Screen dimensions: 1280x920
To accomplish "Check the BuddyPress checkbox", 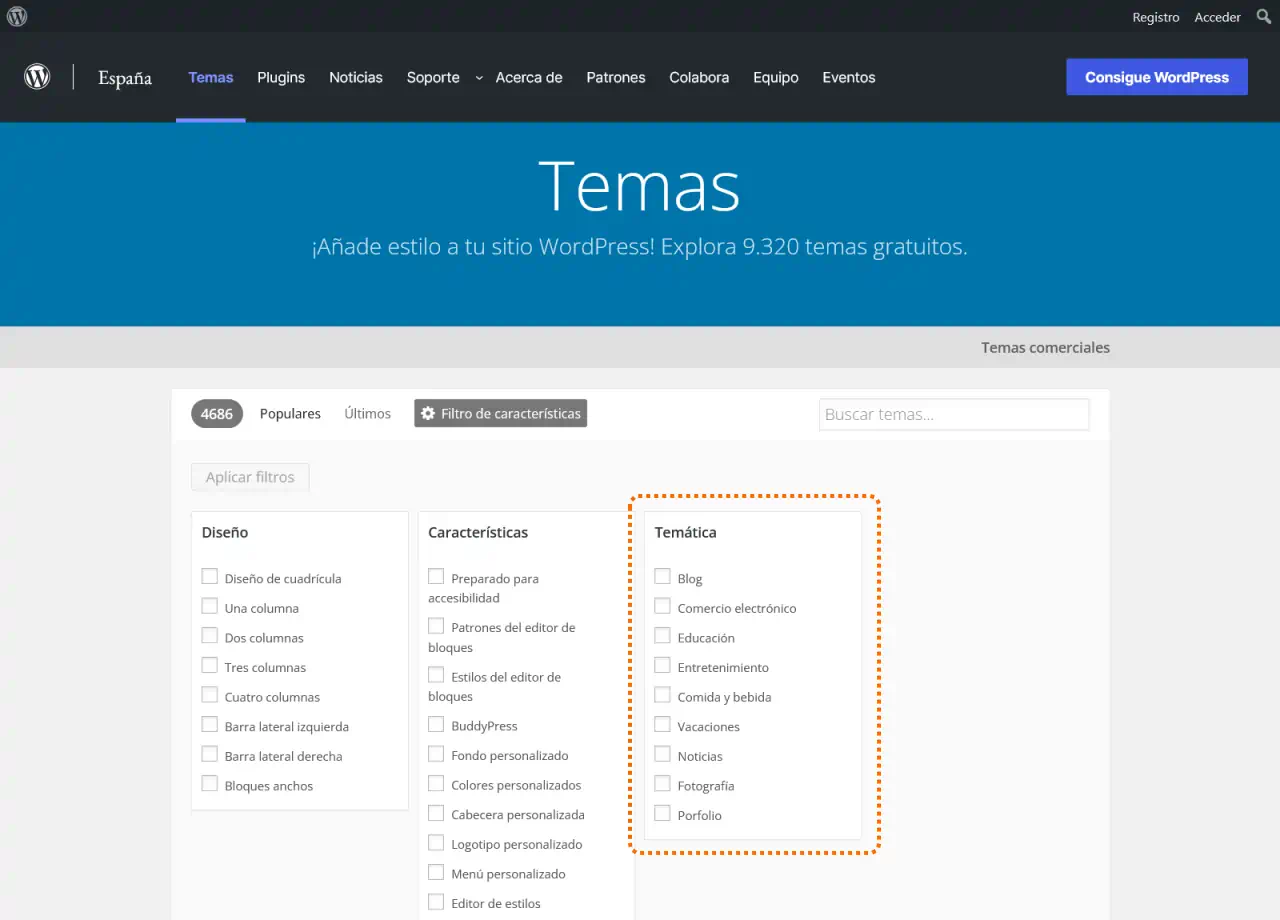I will (436, 724).
